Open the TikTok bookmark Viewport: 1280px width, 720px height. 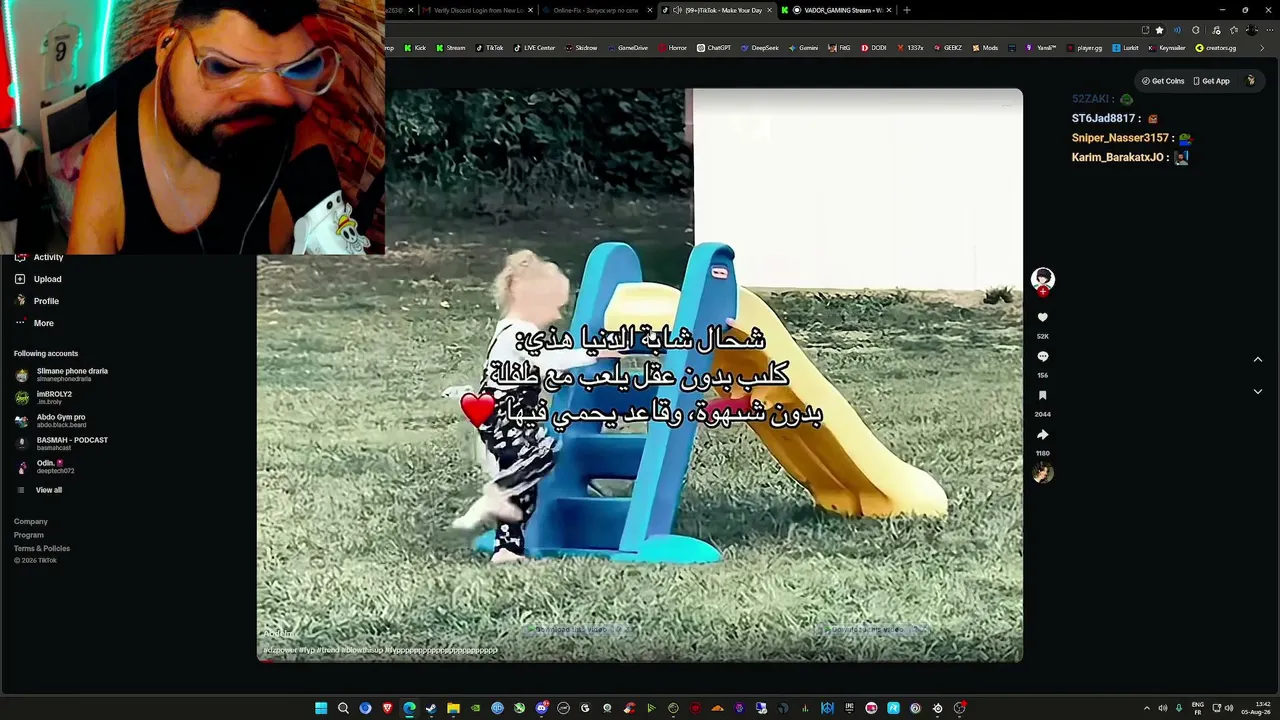(490, 48)
